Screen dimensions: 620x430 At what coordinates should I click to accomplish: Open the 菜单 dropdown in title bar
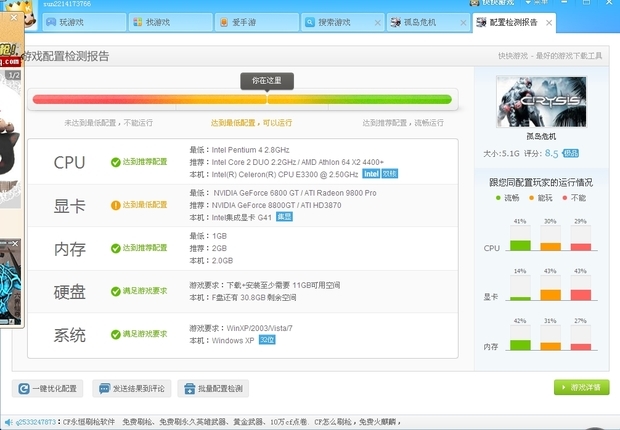pyautogui.click(x=537, y=2)
